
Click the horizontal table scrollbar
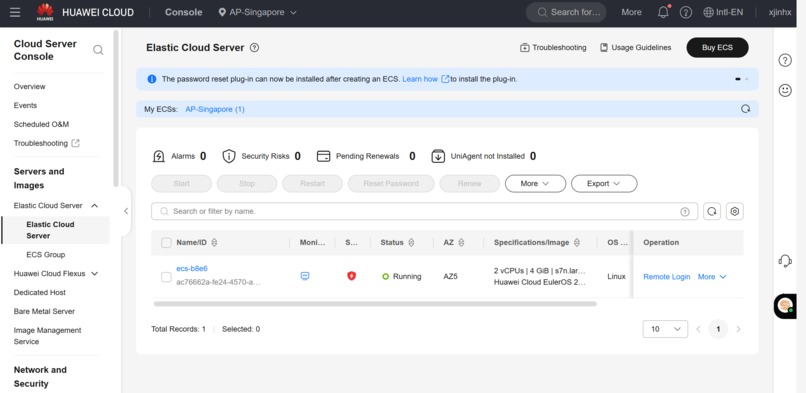pos(375,304)
